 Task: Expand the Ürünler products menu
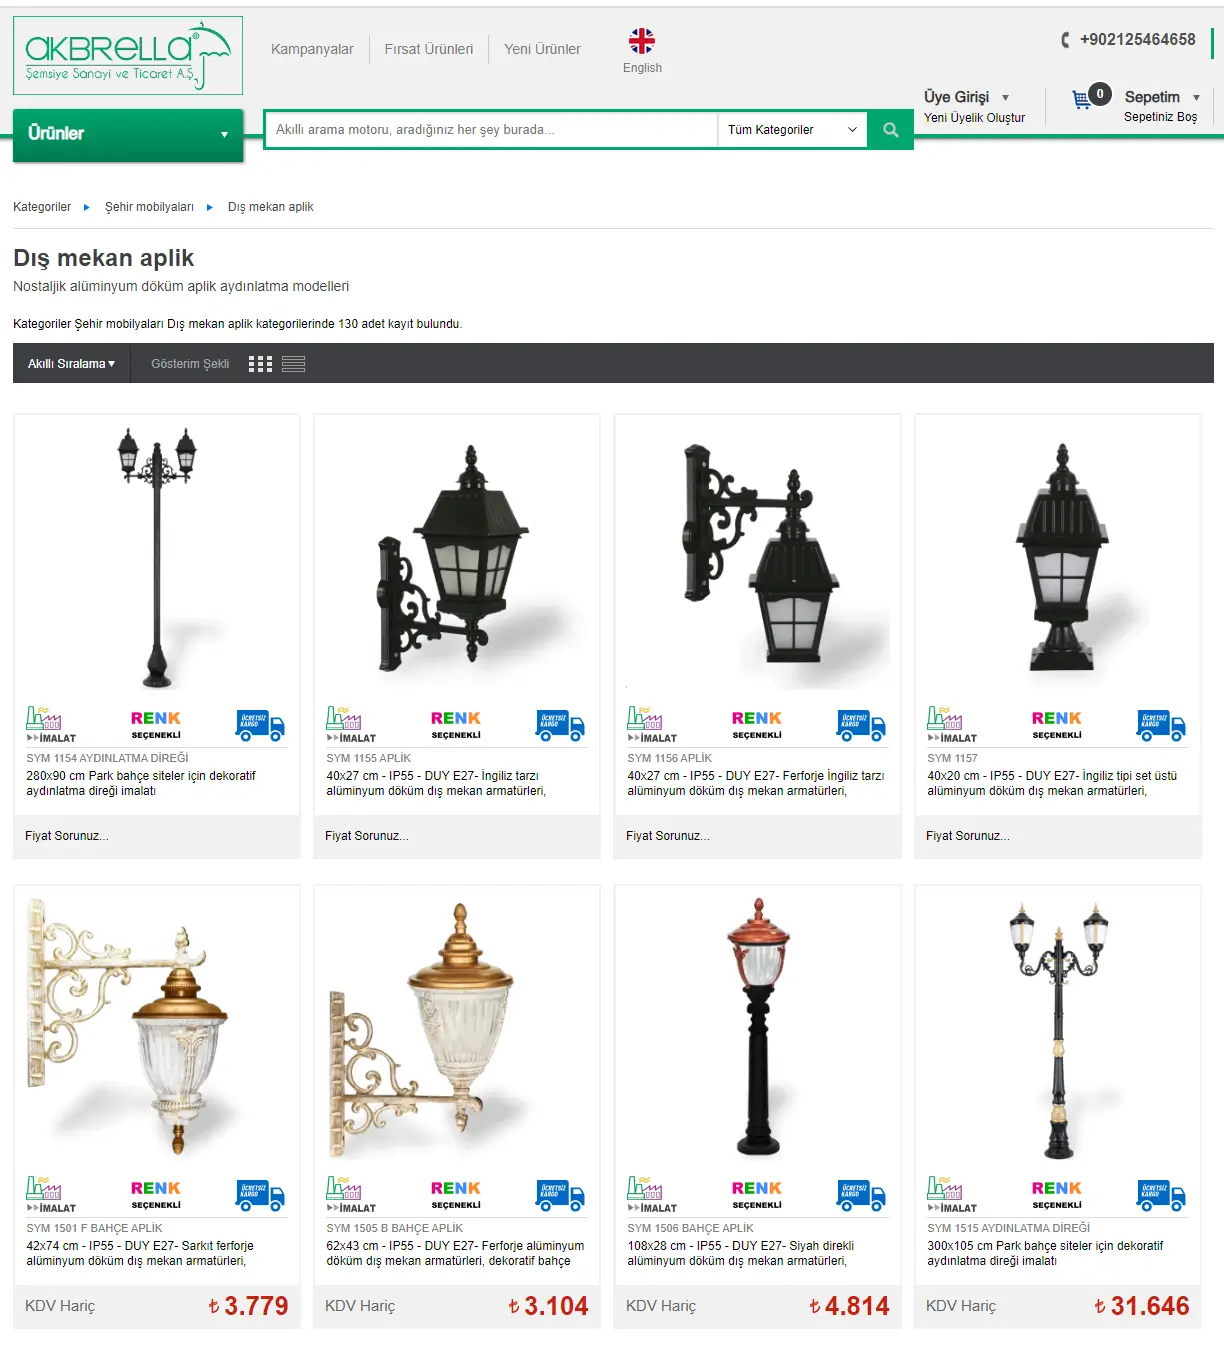[128, 134]
